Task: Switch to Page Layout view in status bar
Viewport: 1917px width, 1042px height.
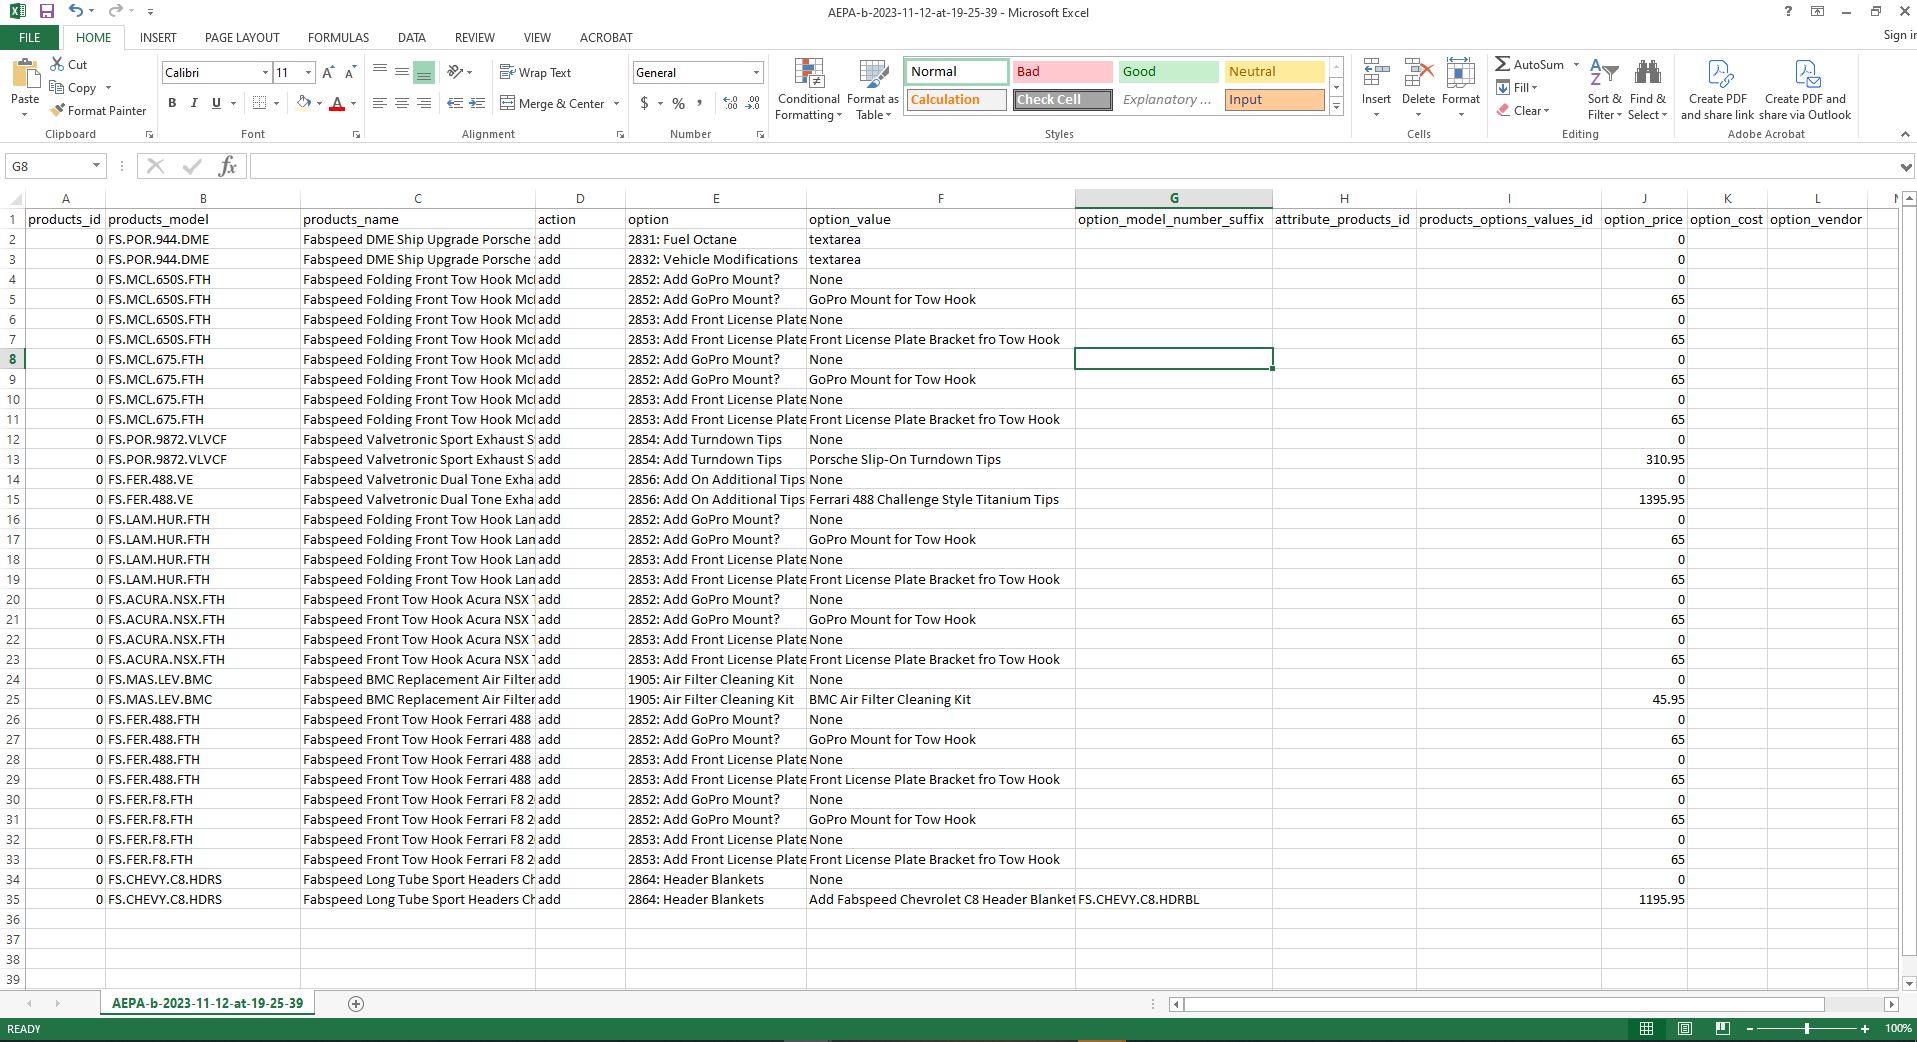Action: [1684, 1028]
